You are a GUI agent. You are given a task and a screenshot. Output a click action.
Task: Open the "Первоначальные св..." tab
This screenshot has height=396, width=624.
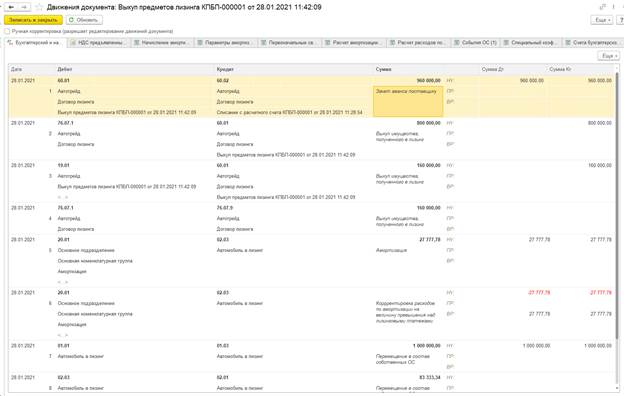tap(290, 42)
